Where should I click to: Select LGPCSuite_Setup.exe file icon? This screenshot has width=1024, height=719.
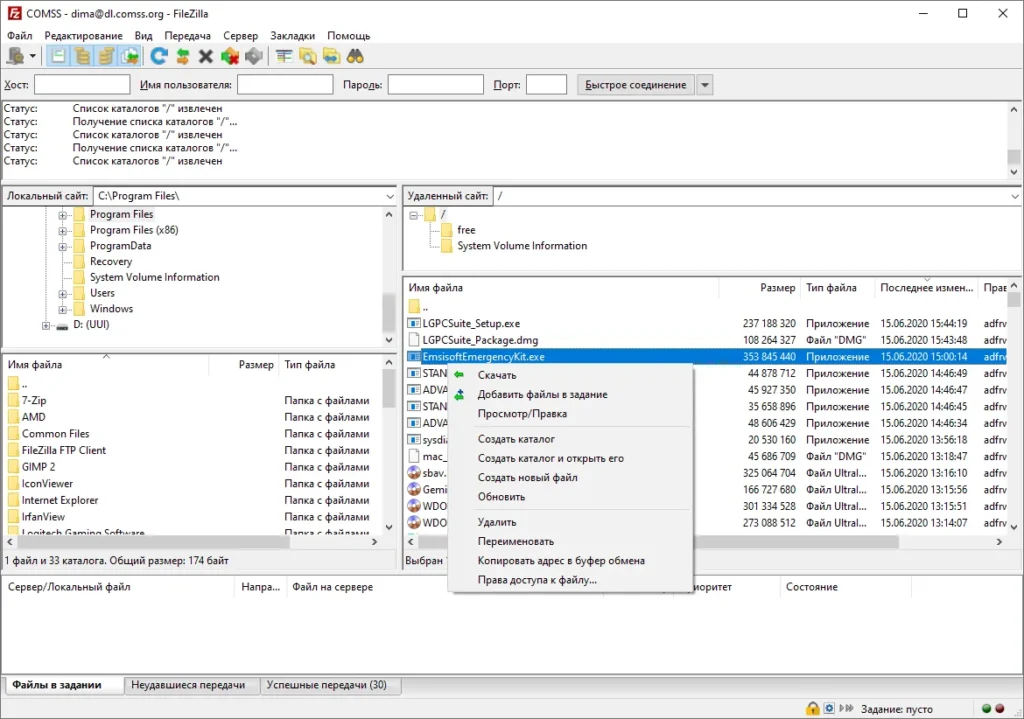pos(413,323)
